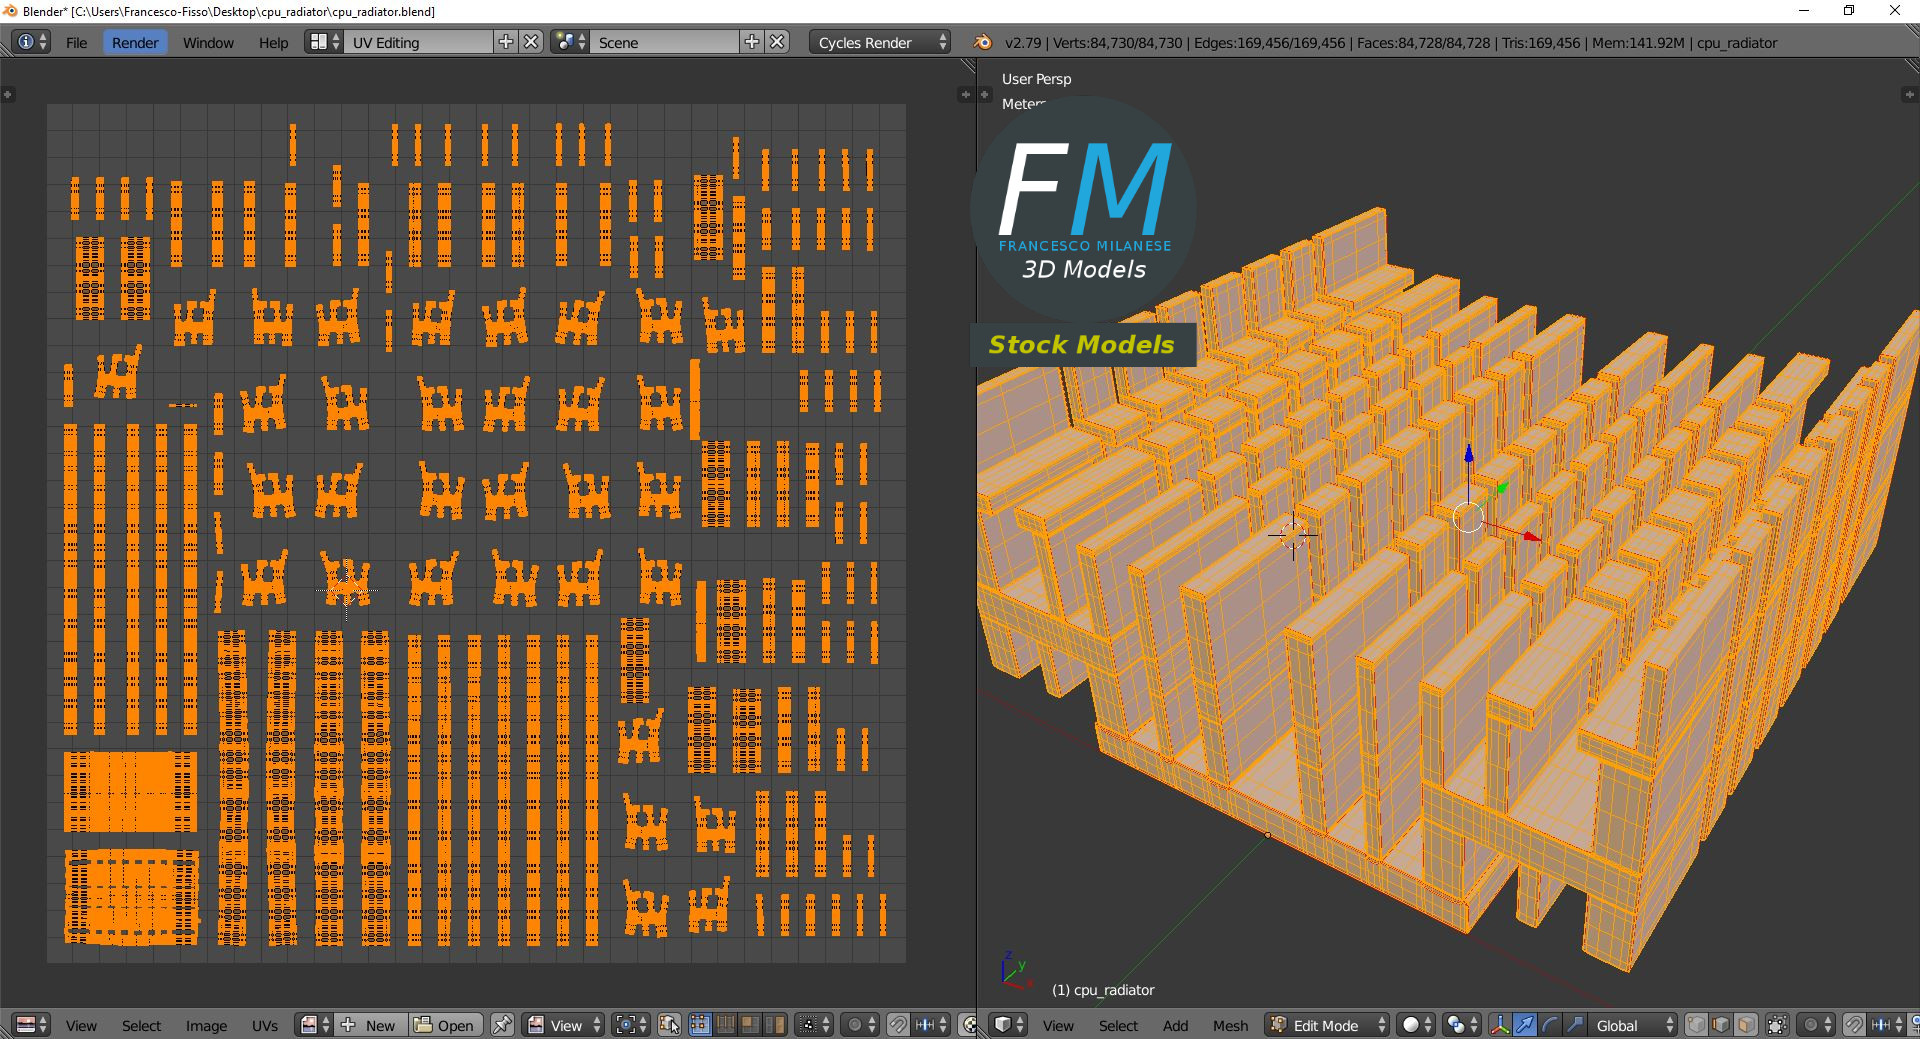Toggle the 3D manipulator widget
Image resolution: width=1920 pixels, height=1039 pixels.
pyautogui.click(x=1500, y=1025)
